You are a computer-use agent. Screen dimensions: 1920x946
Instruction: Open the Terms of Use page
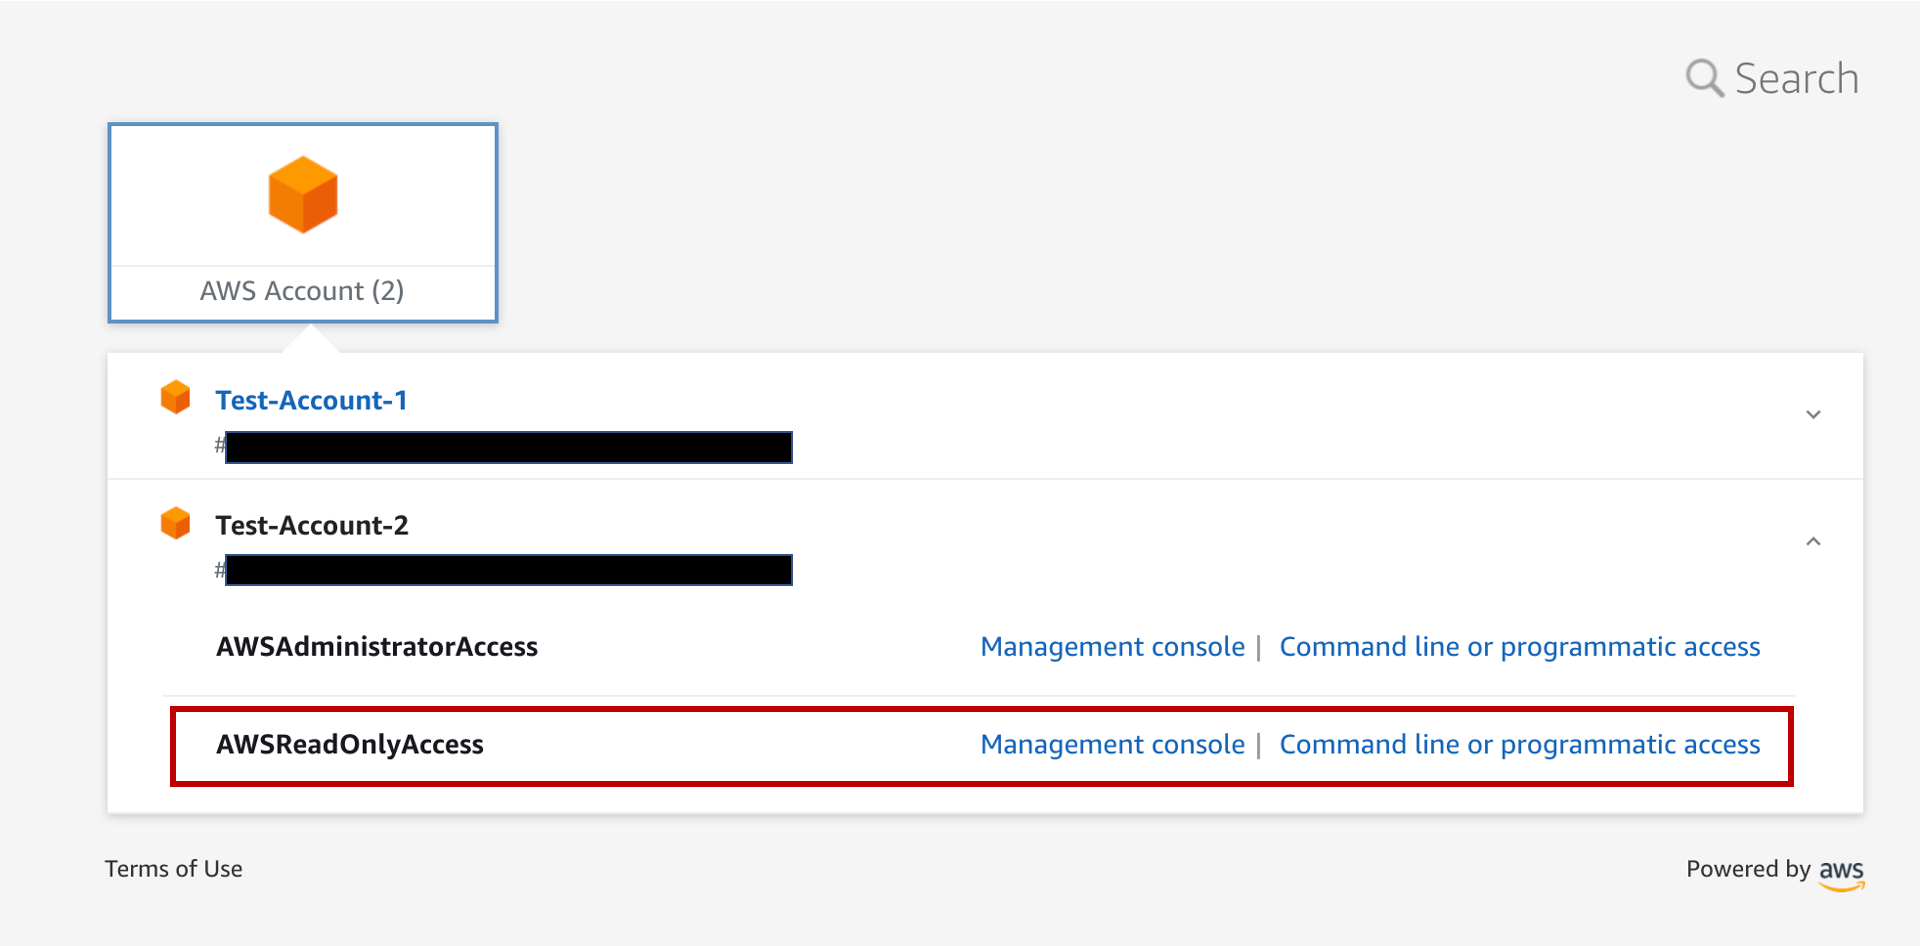[173, 869]
